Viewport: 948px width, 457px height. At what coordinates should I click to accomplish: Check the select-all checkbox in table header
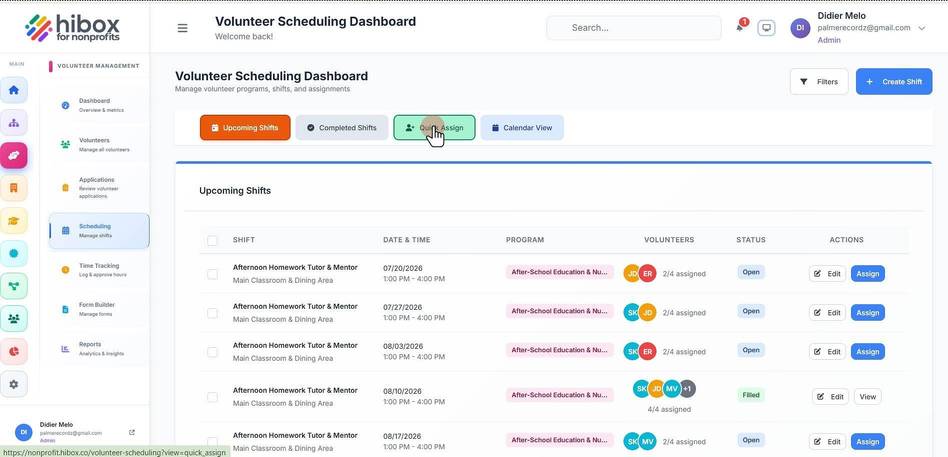tap(212, 241)
